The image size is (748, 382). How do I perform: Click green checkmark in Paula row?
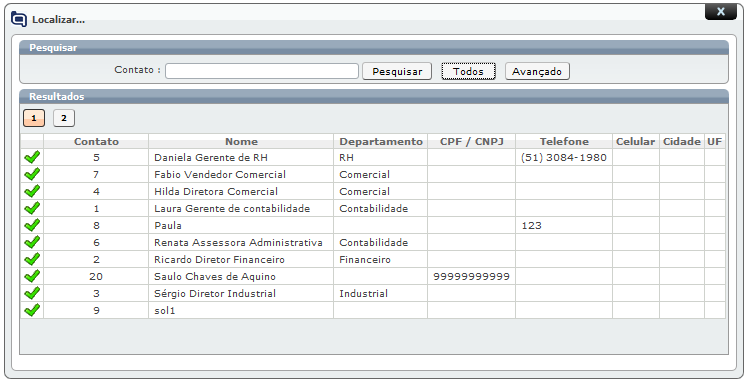pos(32,225)
